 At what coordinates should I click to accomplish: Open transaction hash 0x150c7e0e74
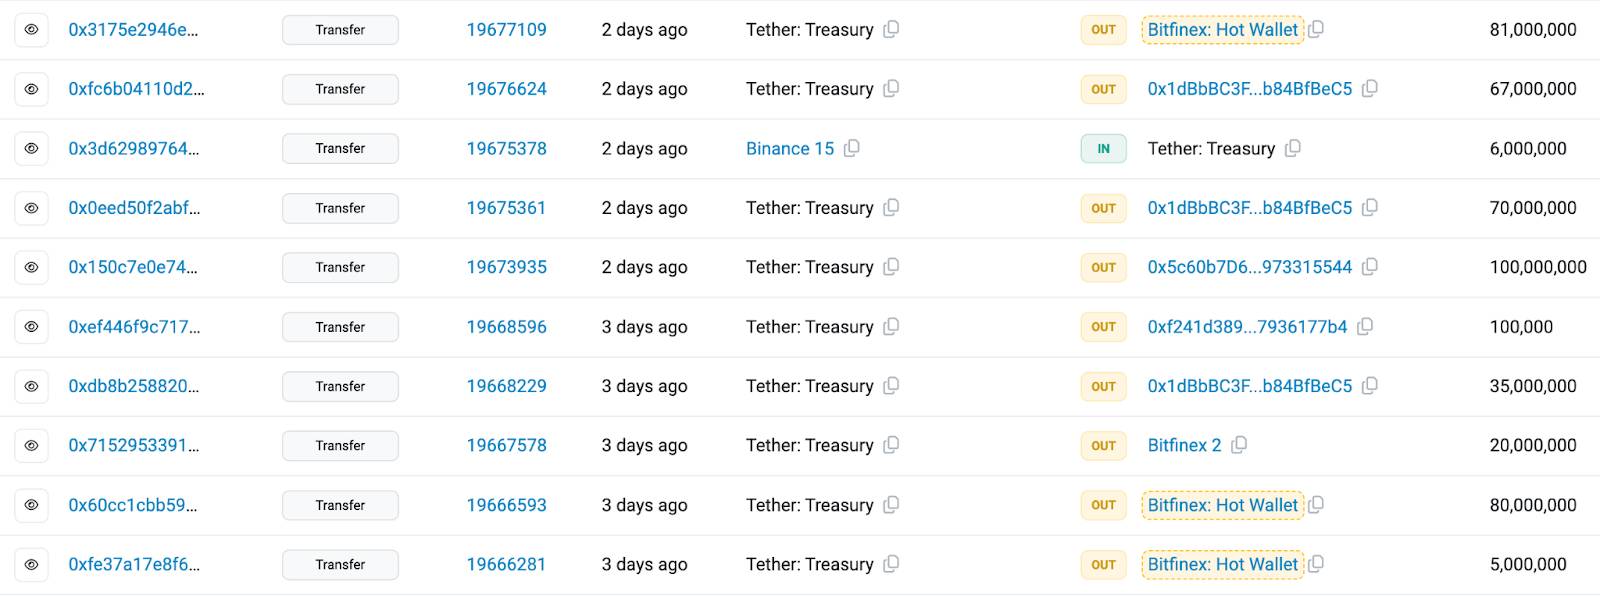(133, 267)
